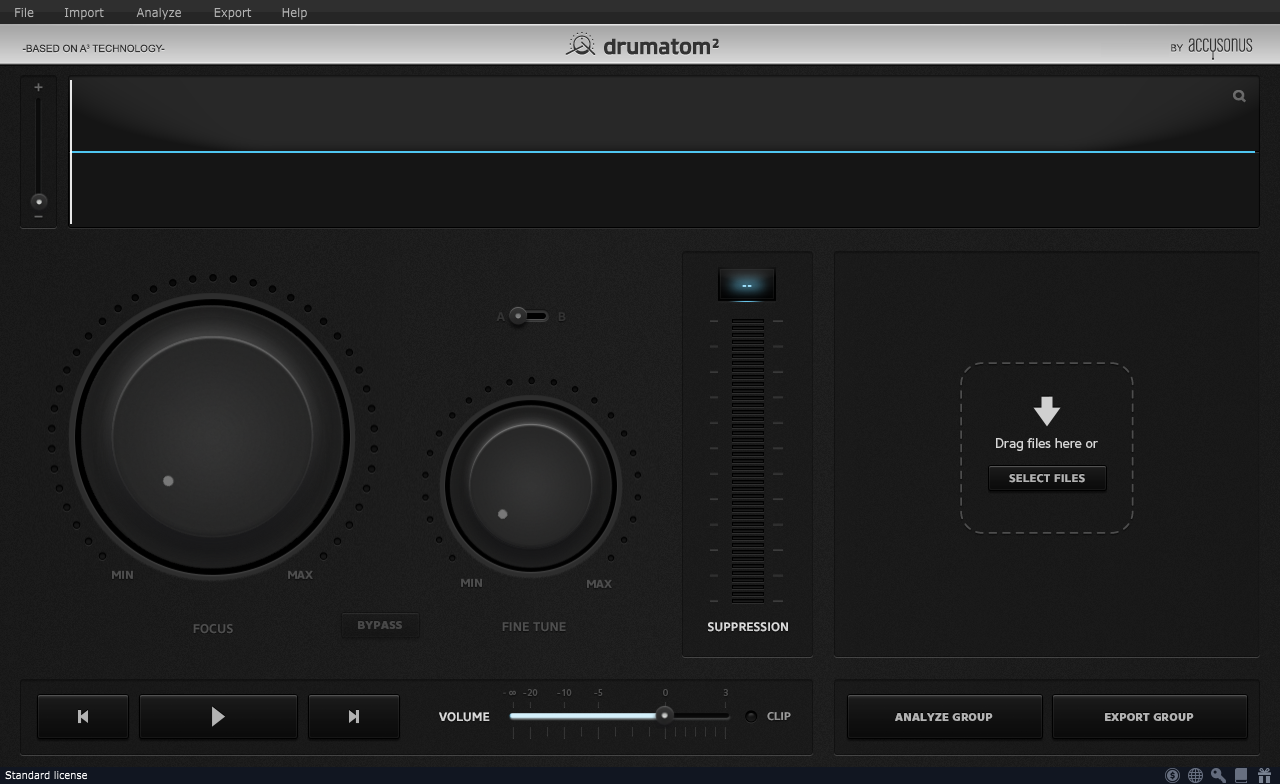Open the Import menu
This screenshot has width=1280, height=784.
pyautogui.click(x=84, y=12)
